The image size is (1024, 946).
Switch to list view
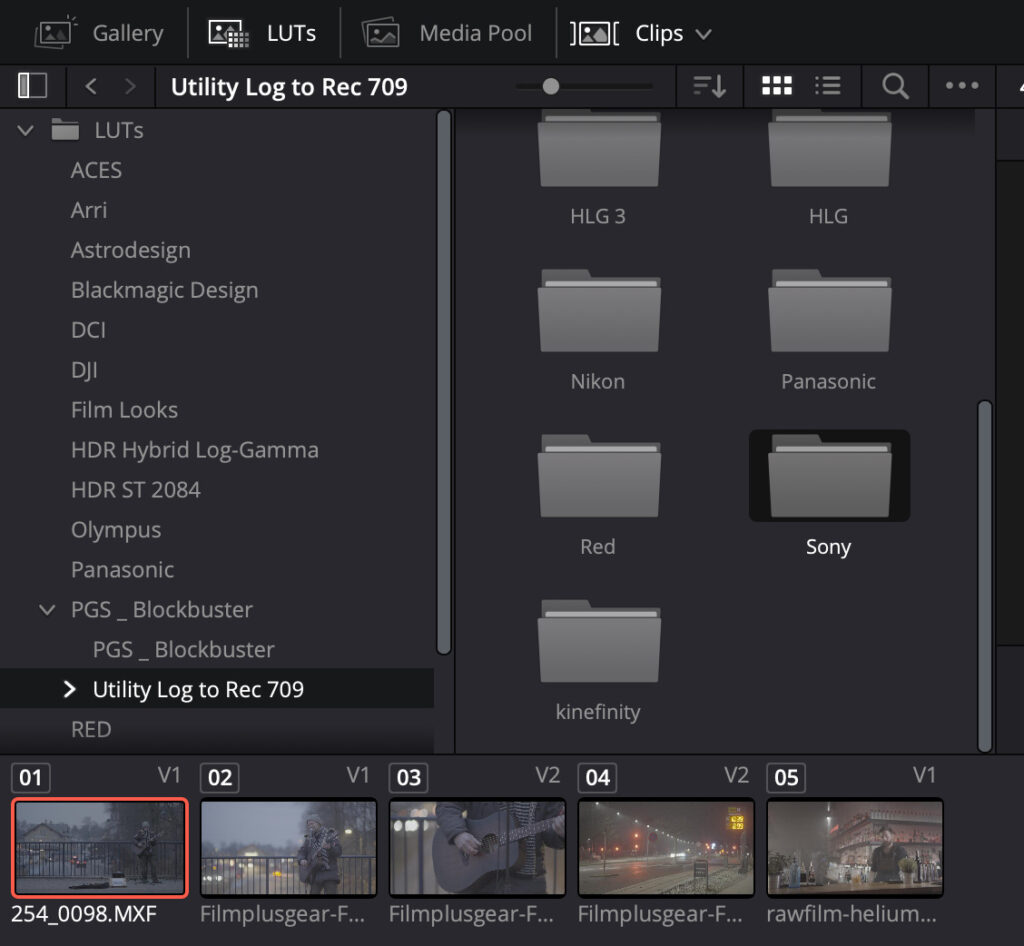coord(827,87)
